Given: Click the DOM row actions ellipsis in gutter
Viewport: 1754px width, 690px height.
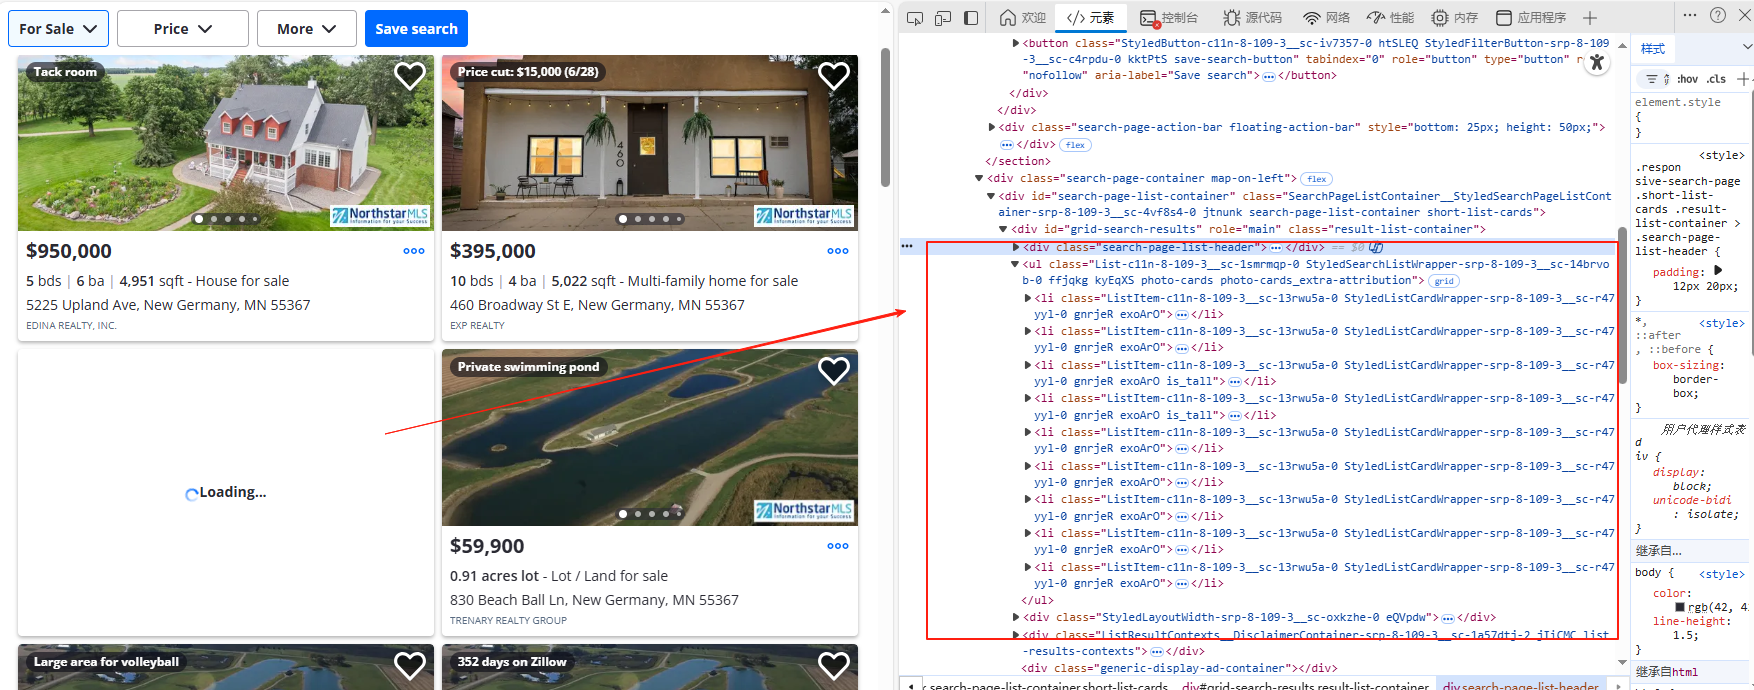Looking at the screenshot, I should 907,246.
